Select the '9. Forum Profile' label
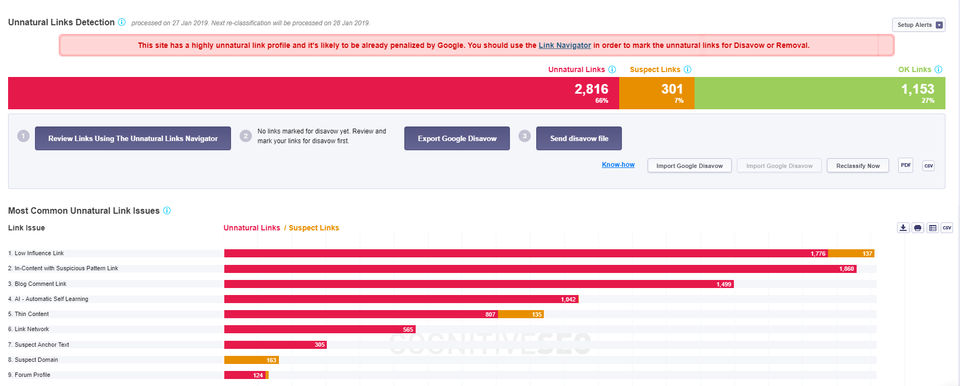Image resolution: width=960 pixels, height=386 pixels. pos(29,375)
